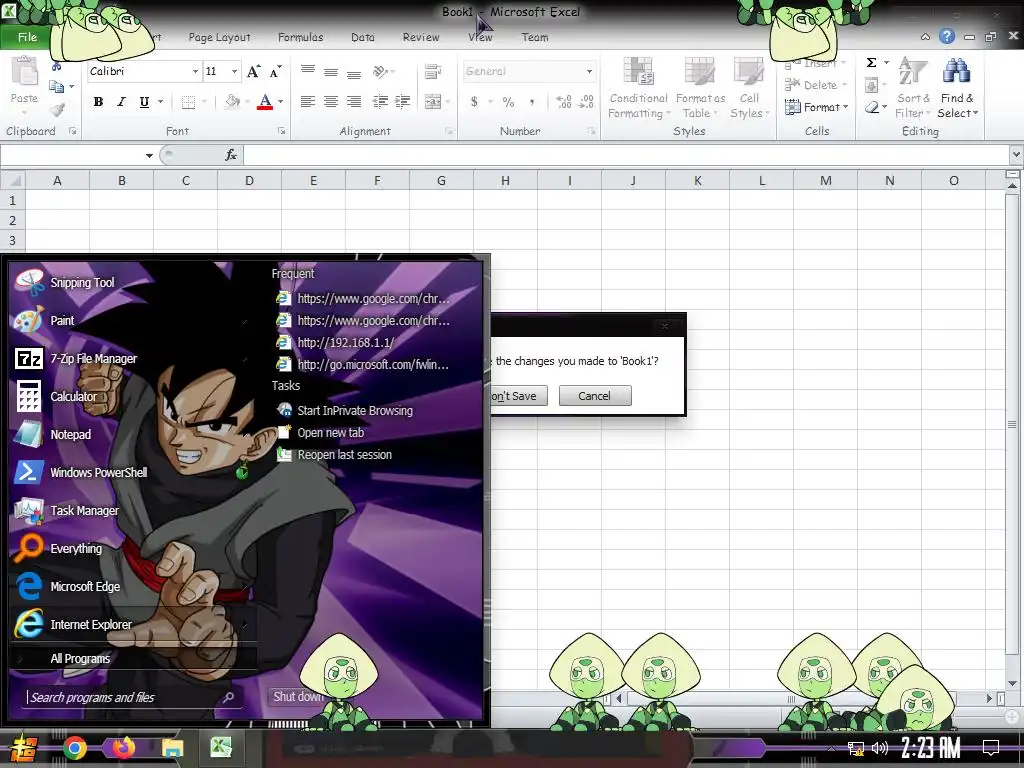1024x768 pixels.
Task: Expand All Programs in the Start menu
Action: [80, 658]
